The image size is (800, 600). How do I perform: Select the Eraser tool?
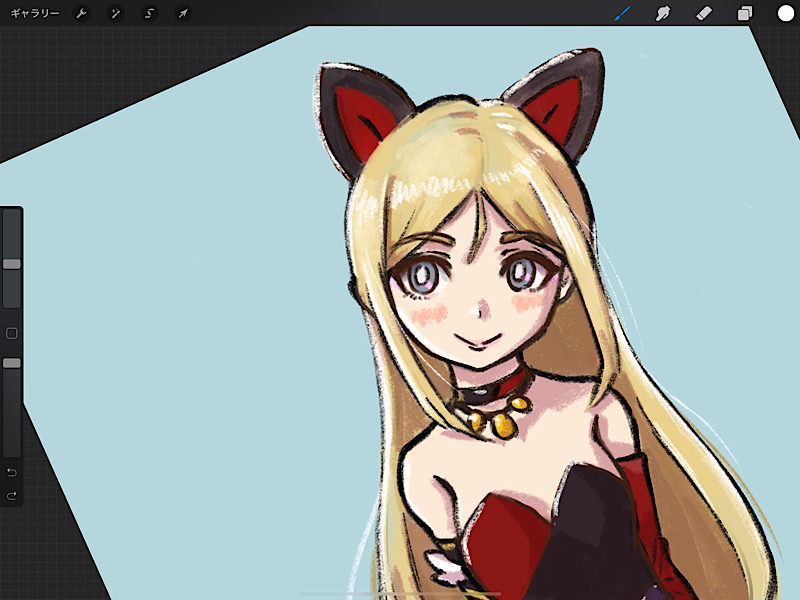click(704, 13)
